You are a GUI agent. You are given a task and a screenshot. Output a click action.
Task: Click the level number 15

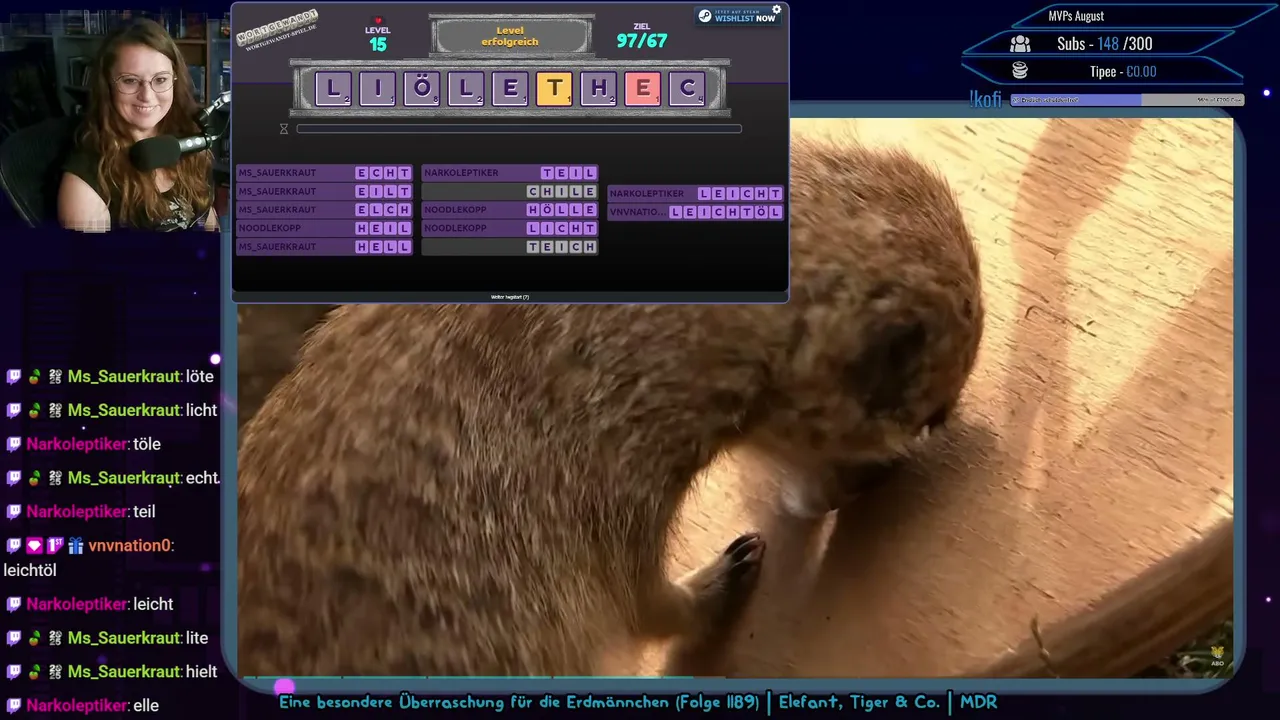point(377,44)
